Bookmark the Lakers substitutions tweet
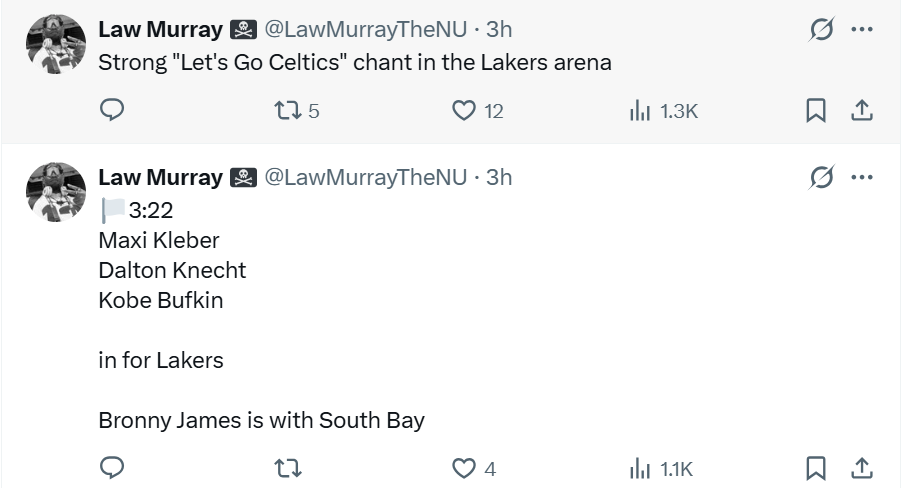Viewport: 908px width, 488px height. point(816,467)
